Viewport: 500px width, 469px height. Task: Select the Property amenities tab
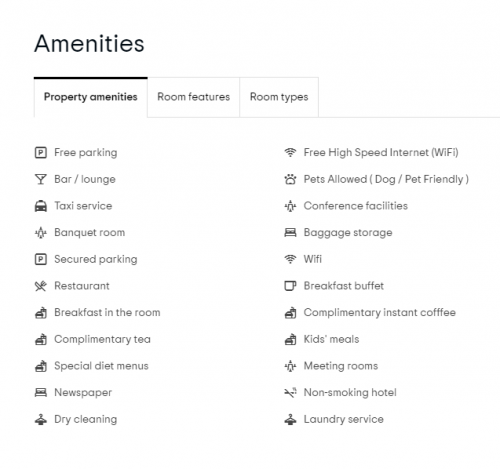[x=91, y=97]
